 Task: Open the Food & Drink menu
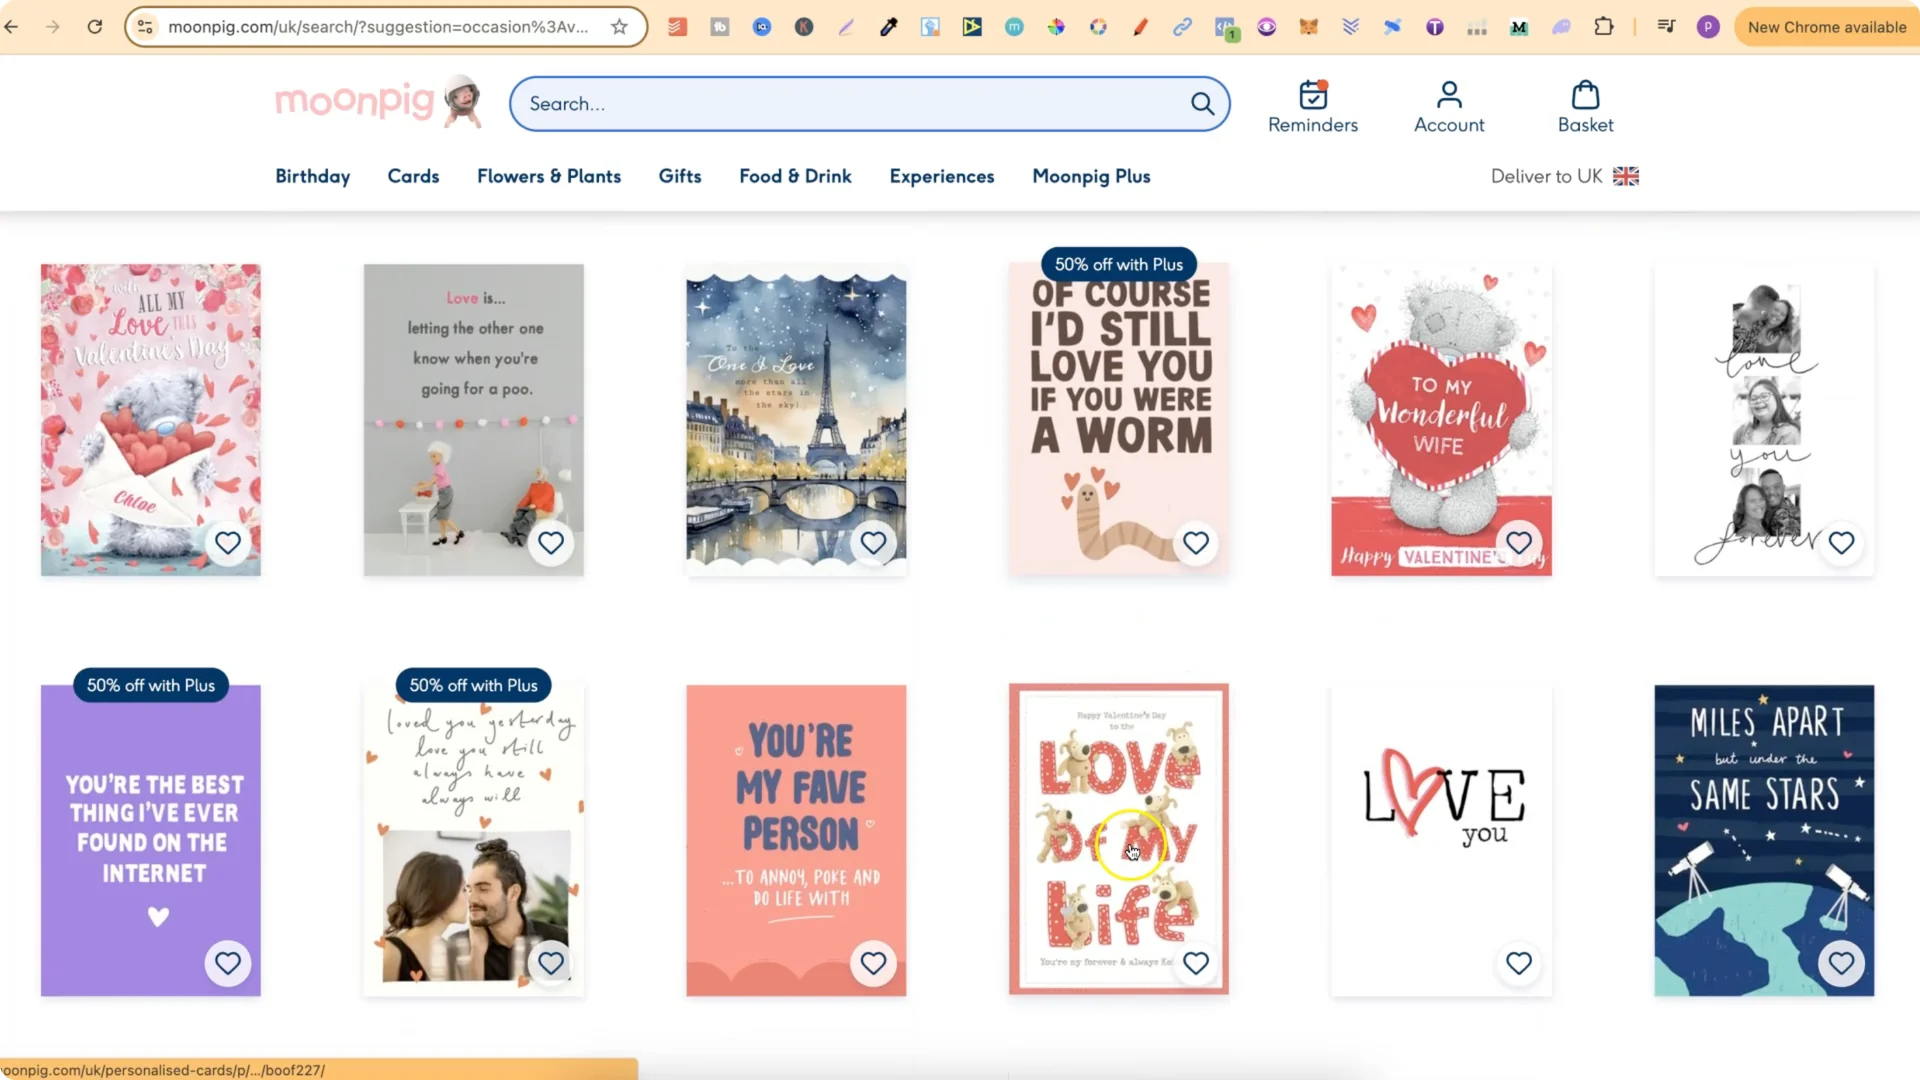coord(795,176)
